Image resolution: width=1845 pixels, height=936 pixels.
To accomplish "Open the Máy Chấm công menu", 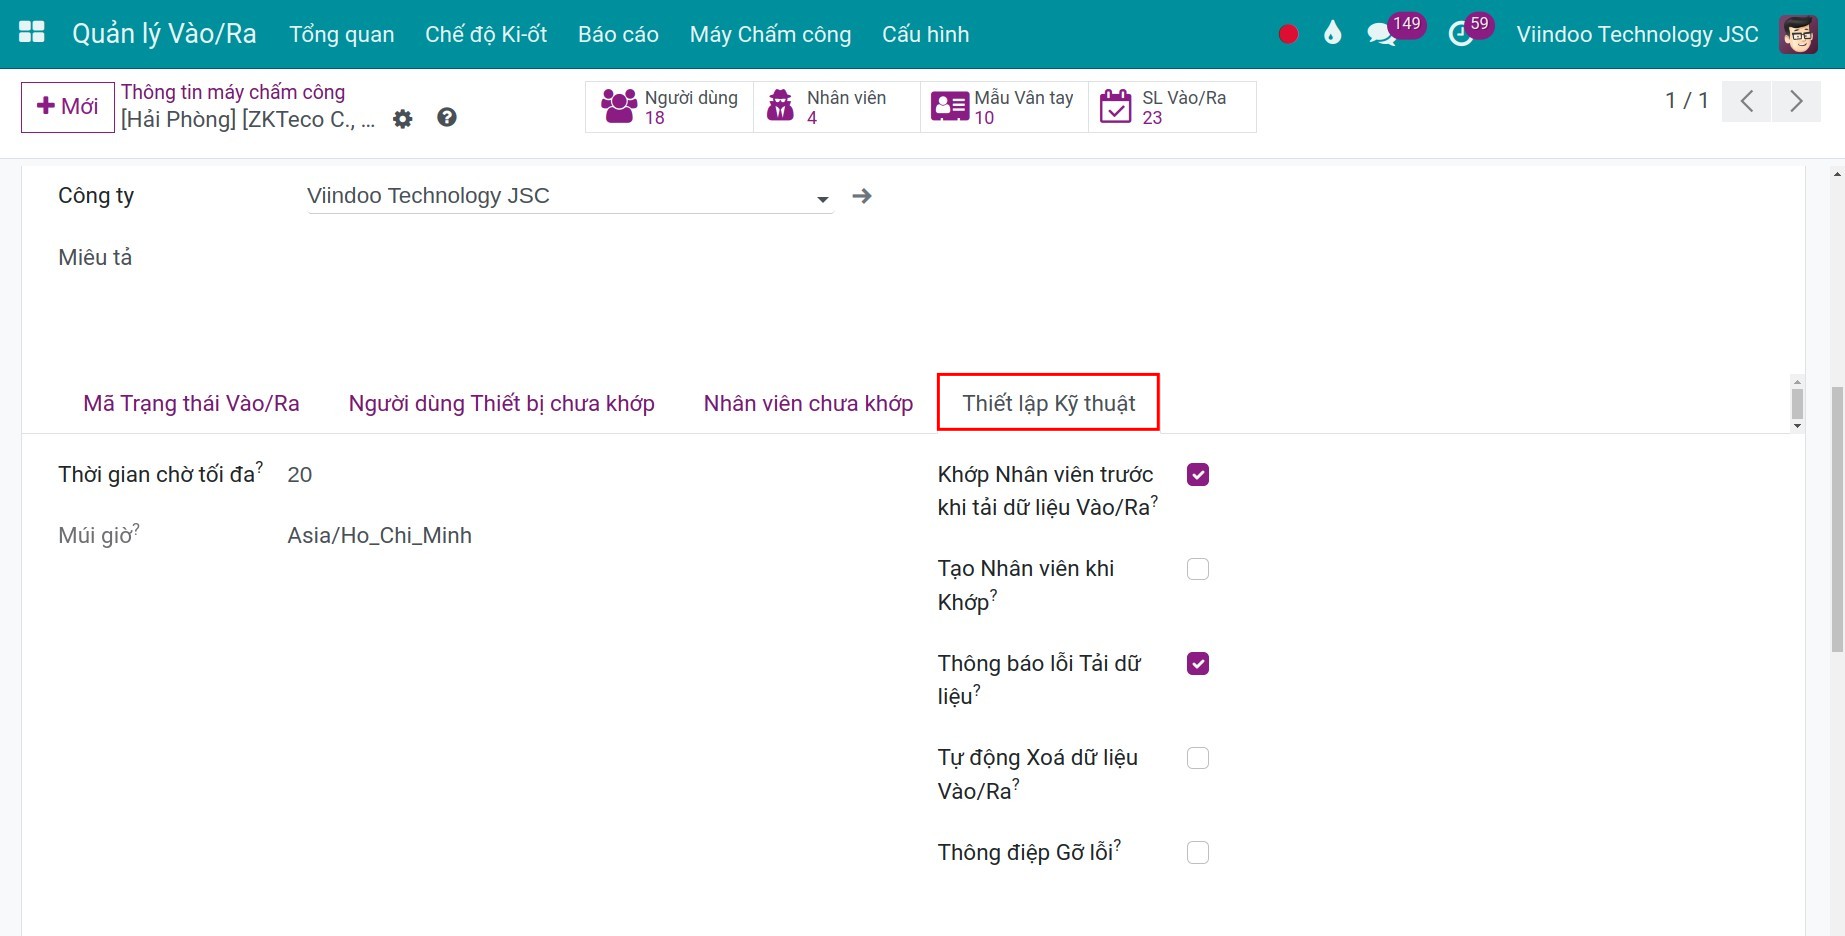I will (770, 34).
